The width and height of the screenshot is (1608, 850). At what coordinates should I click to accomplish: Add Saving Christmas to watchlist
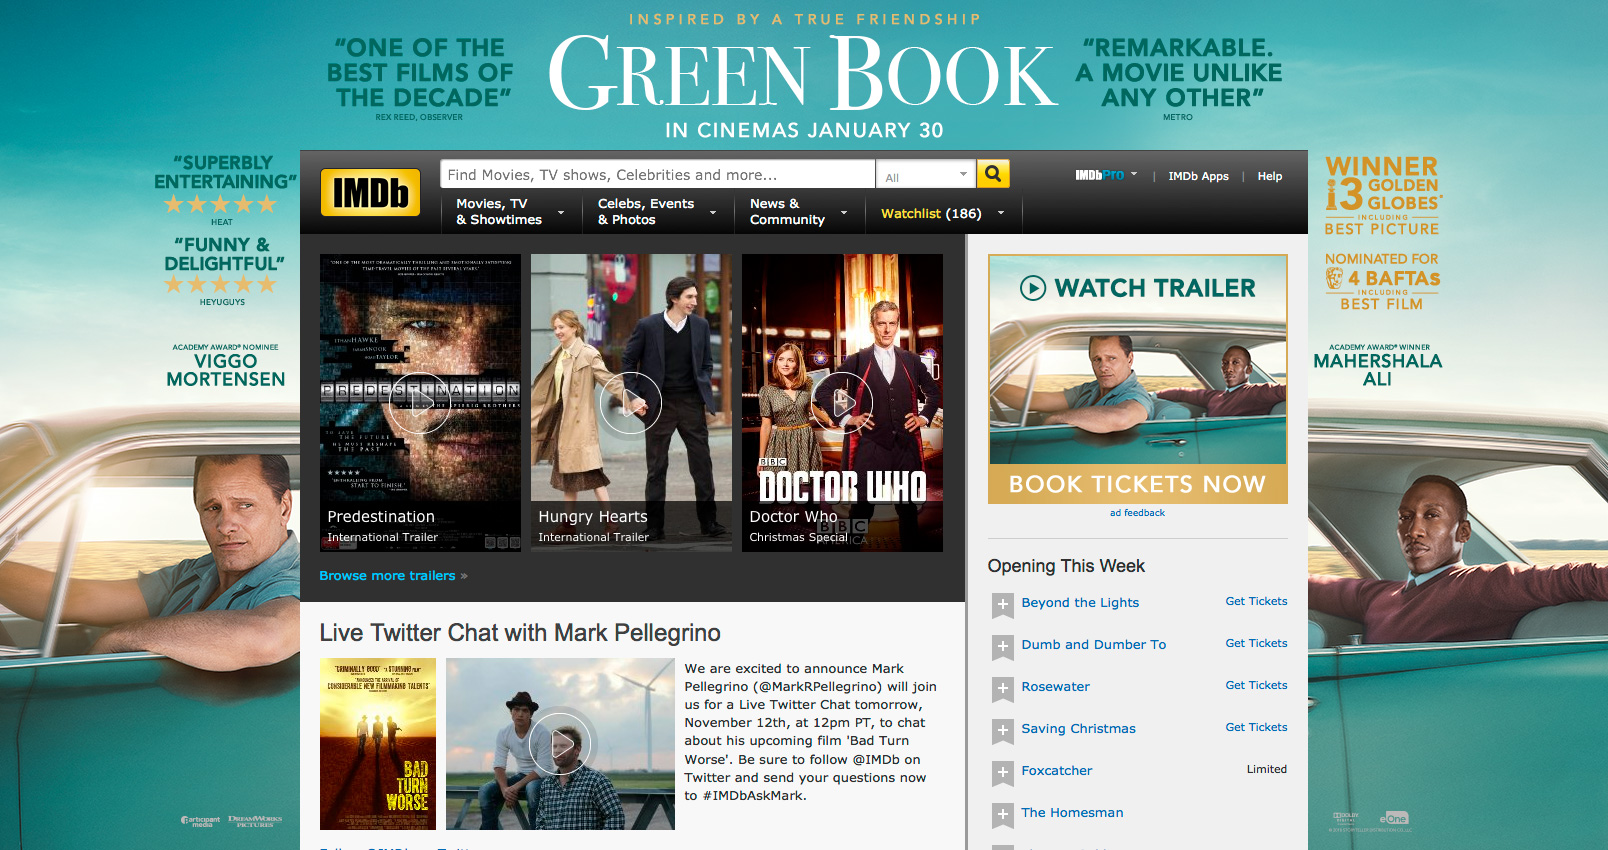click(1003, 730)
